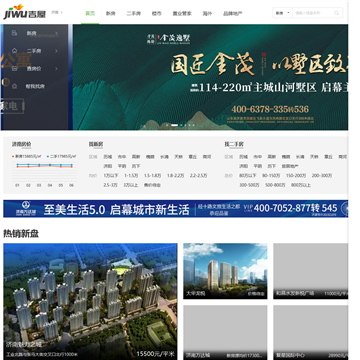Click the 热销新盘 section heading

click(21, 234)
